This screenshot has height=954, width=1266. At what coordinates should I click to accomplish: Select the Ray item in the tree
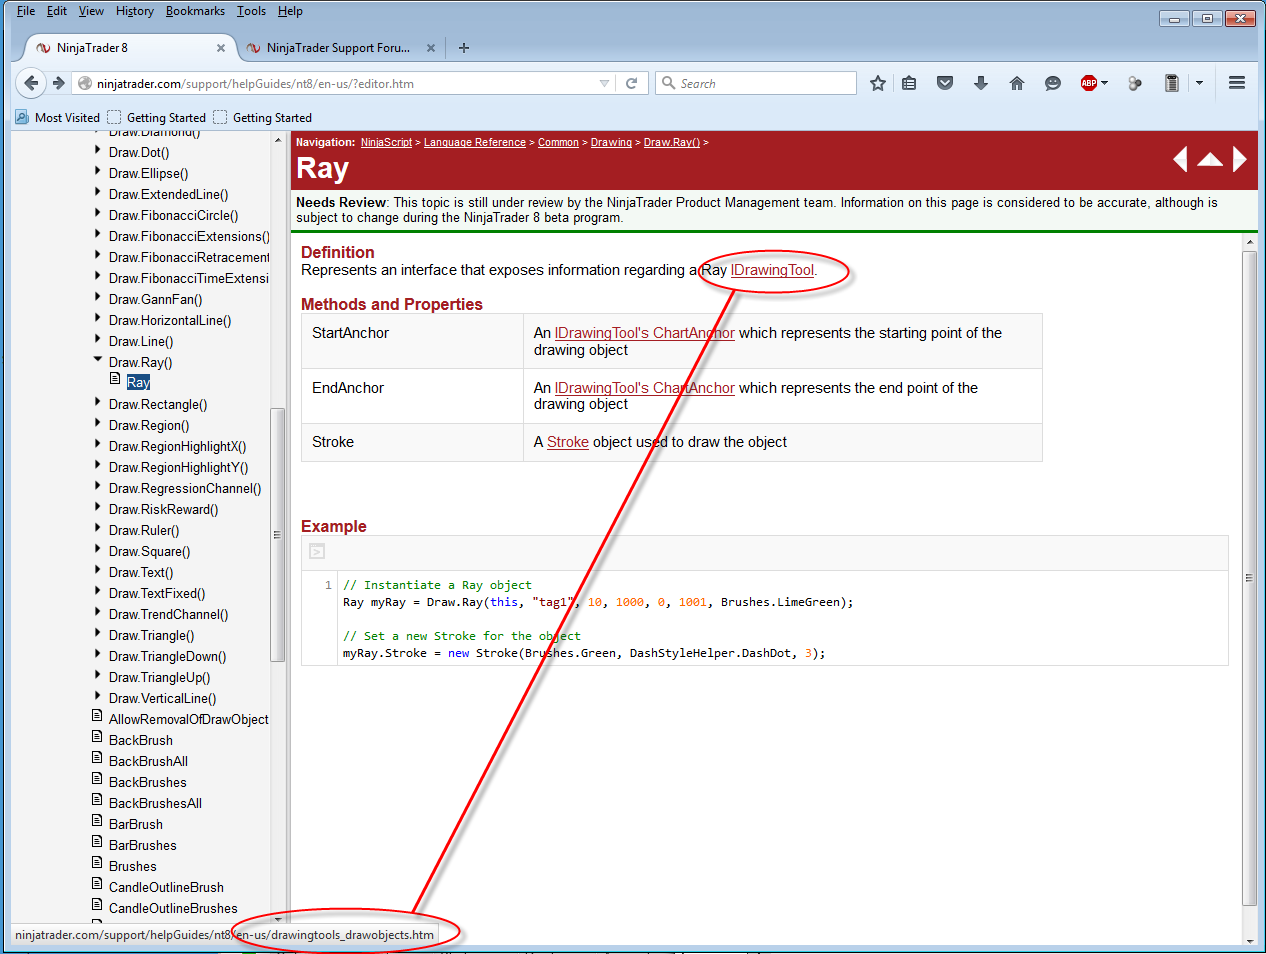[x=138, y=382]
